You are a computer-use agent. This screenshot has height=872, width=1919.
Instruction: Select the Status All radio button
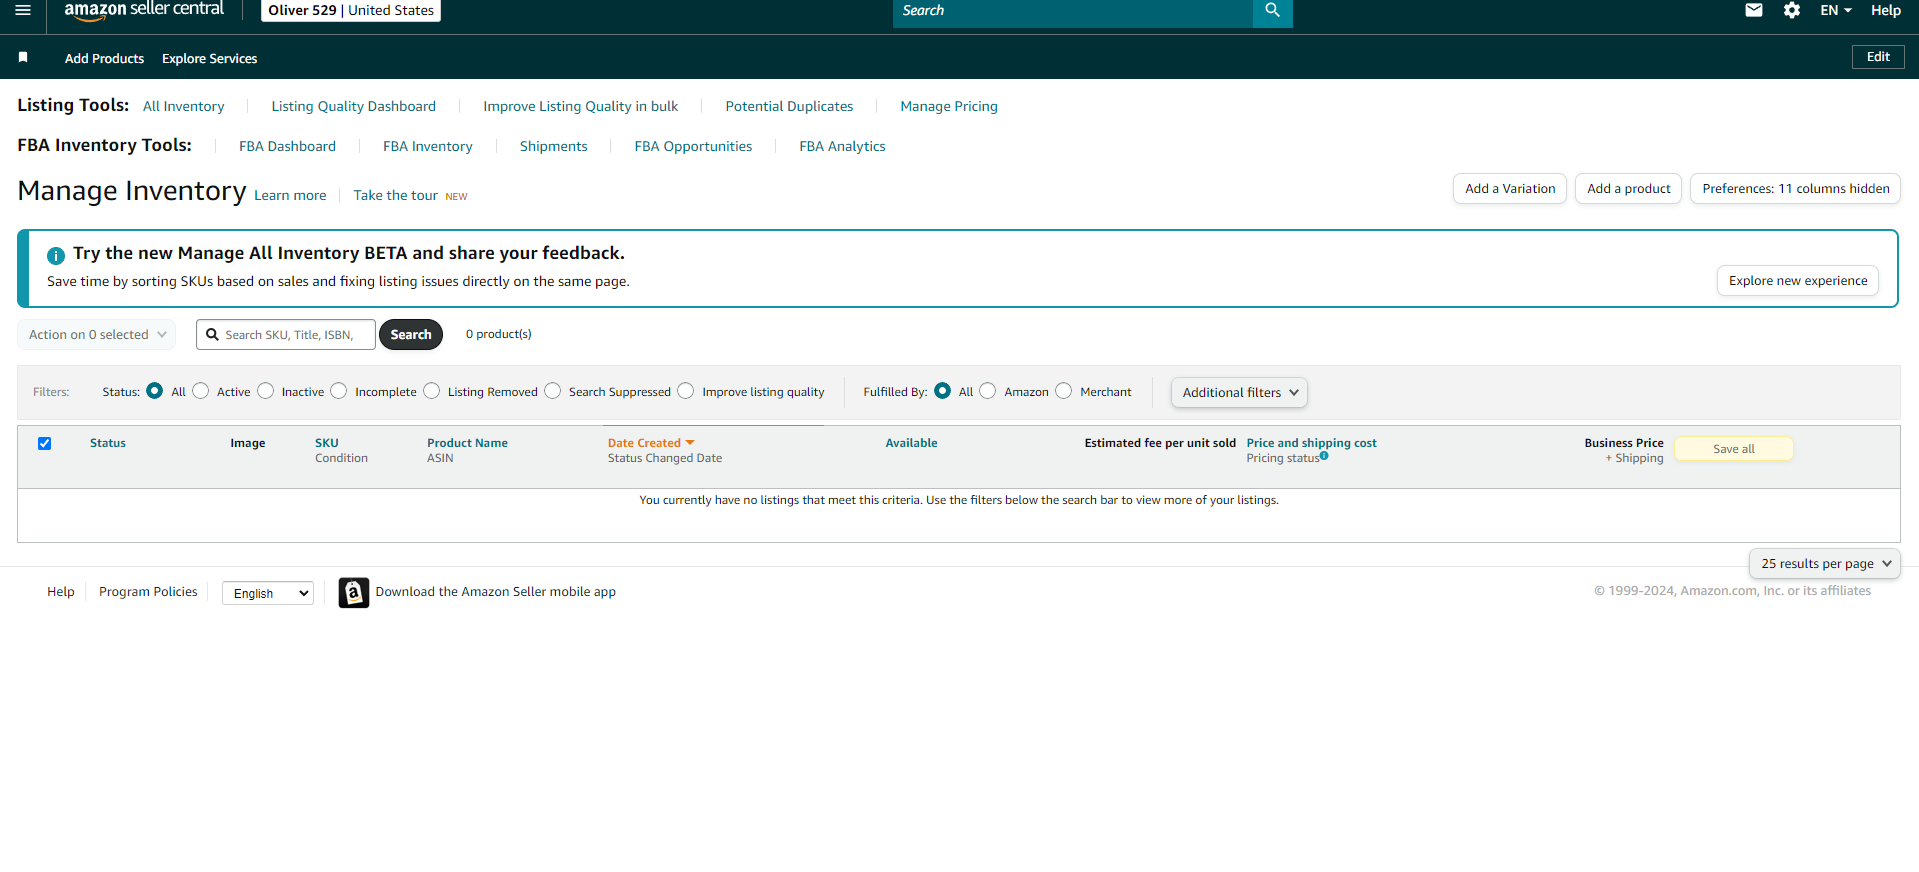[x=155, y=391]
